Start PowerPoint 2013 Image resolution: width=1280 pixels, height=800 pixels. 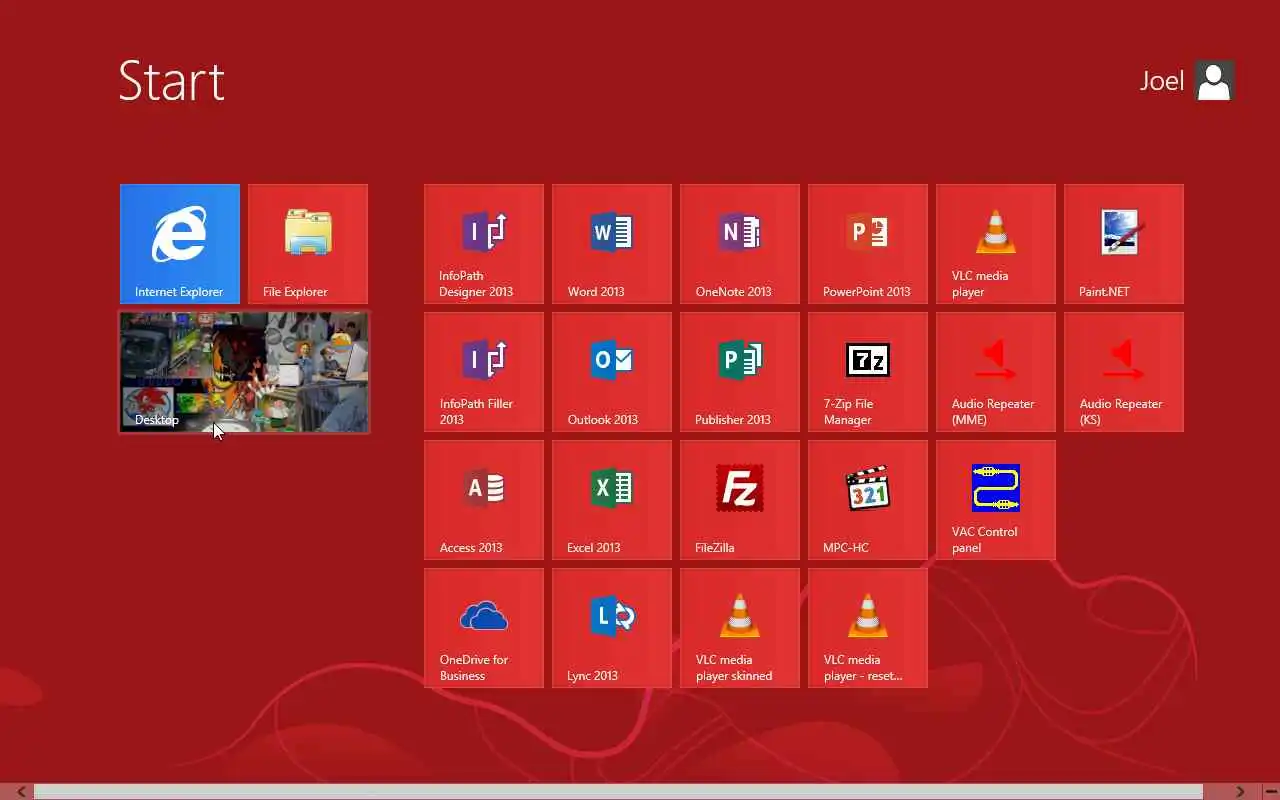[868, 244]
